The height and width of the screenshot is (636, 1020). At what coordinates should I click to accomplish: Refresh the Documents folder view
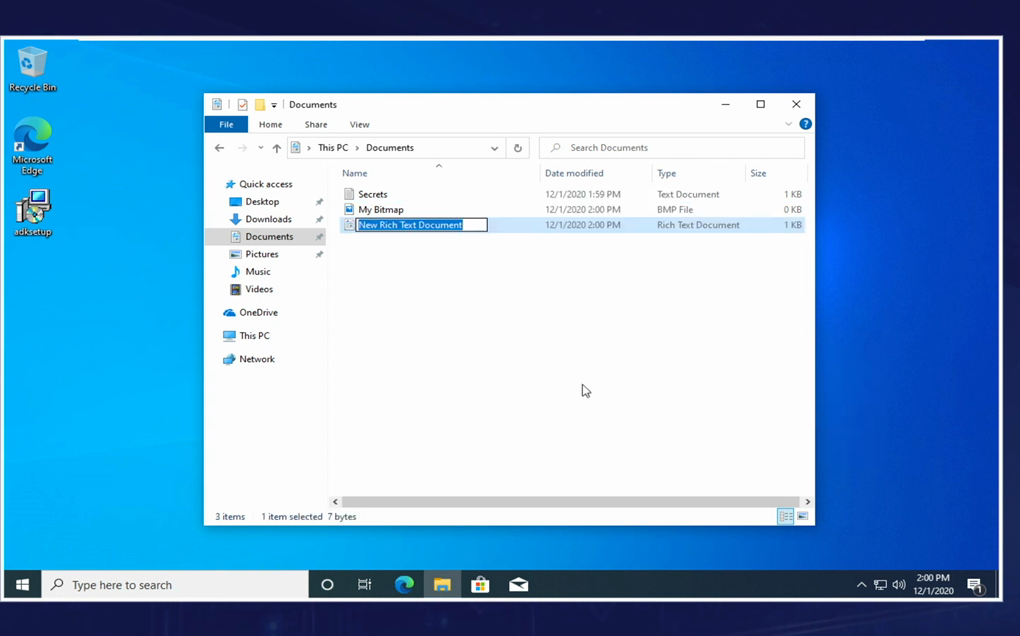click(518, 148)
